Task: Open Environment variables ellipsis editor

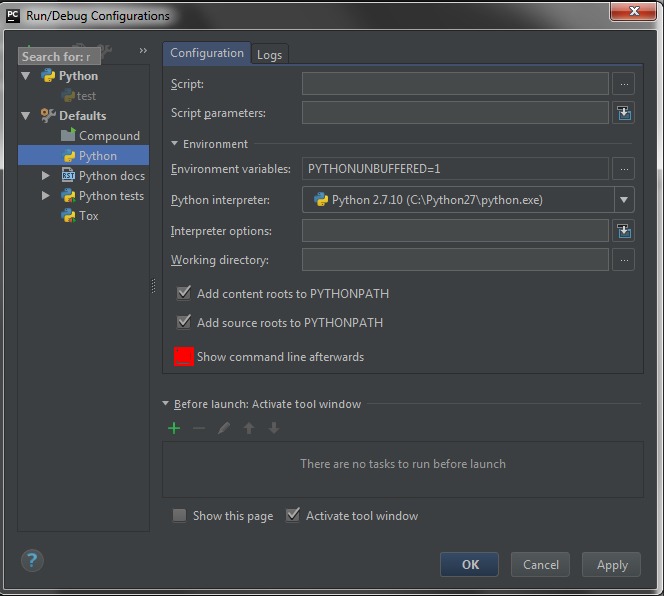Action: 623,169
